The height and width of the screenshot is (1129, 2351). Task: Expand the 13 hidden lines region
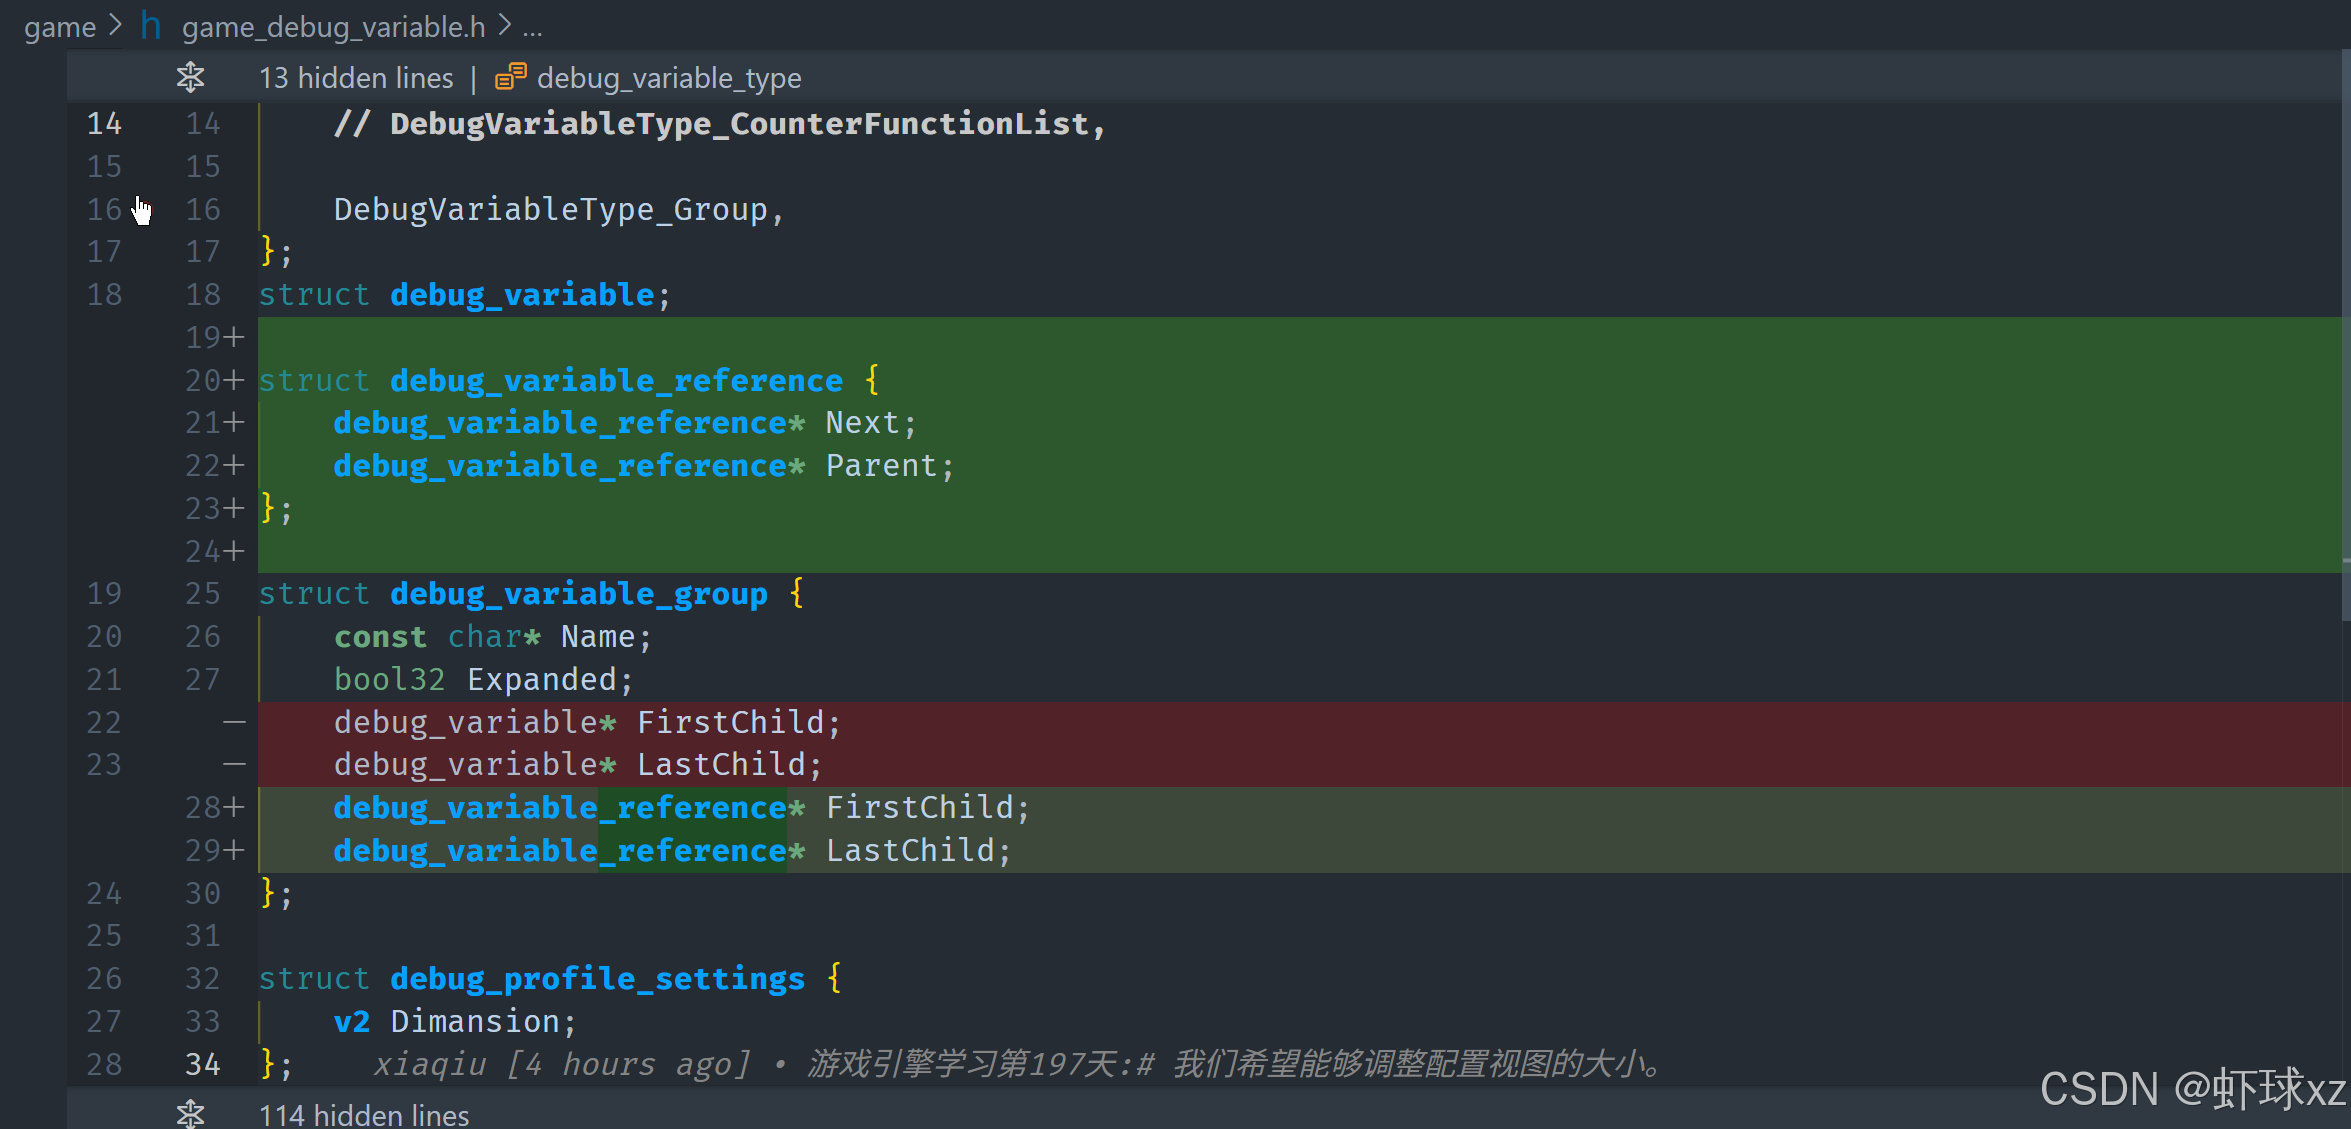click(x=355, y=77)
